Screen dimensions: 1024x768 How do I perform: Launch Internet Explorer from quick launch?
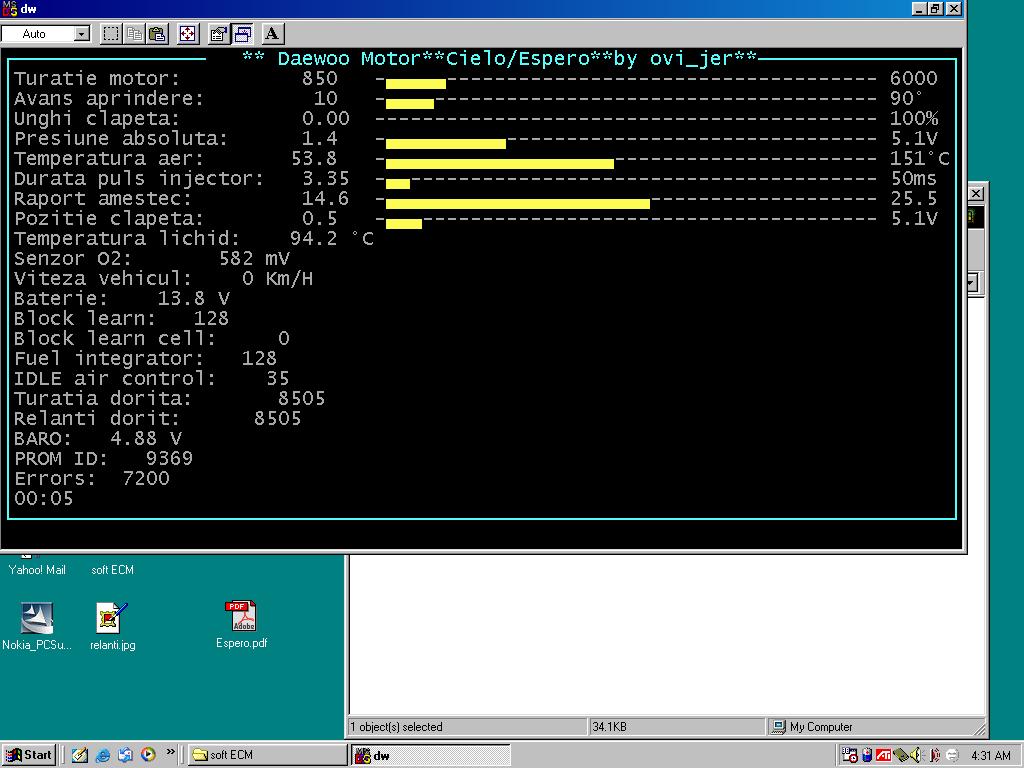coord(103,755)
